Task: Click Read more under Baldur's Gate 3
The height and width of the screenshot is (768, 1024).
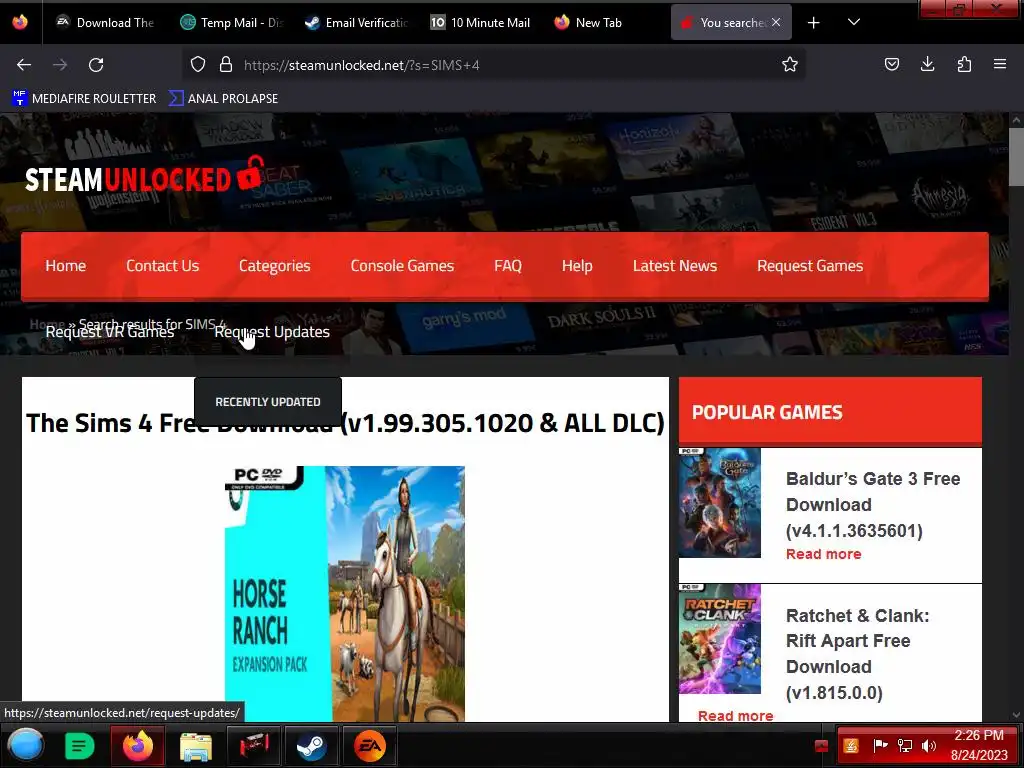Action: click(824, 554)
